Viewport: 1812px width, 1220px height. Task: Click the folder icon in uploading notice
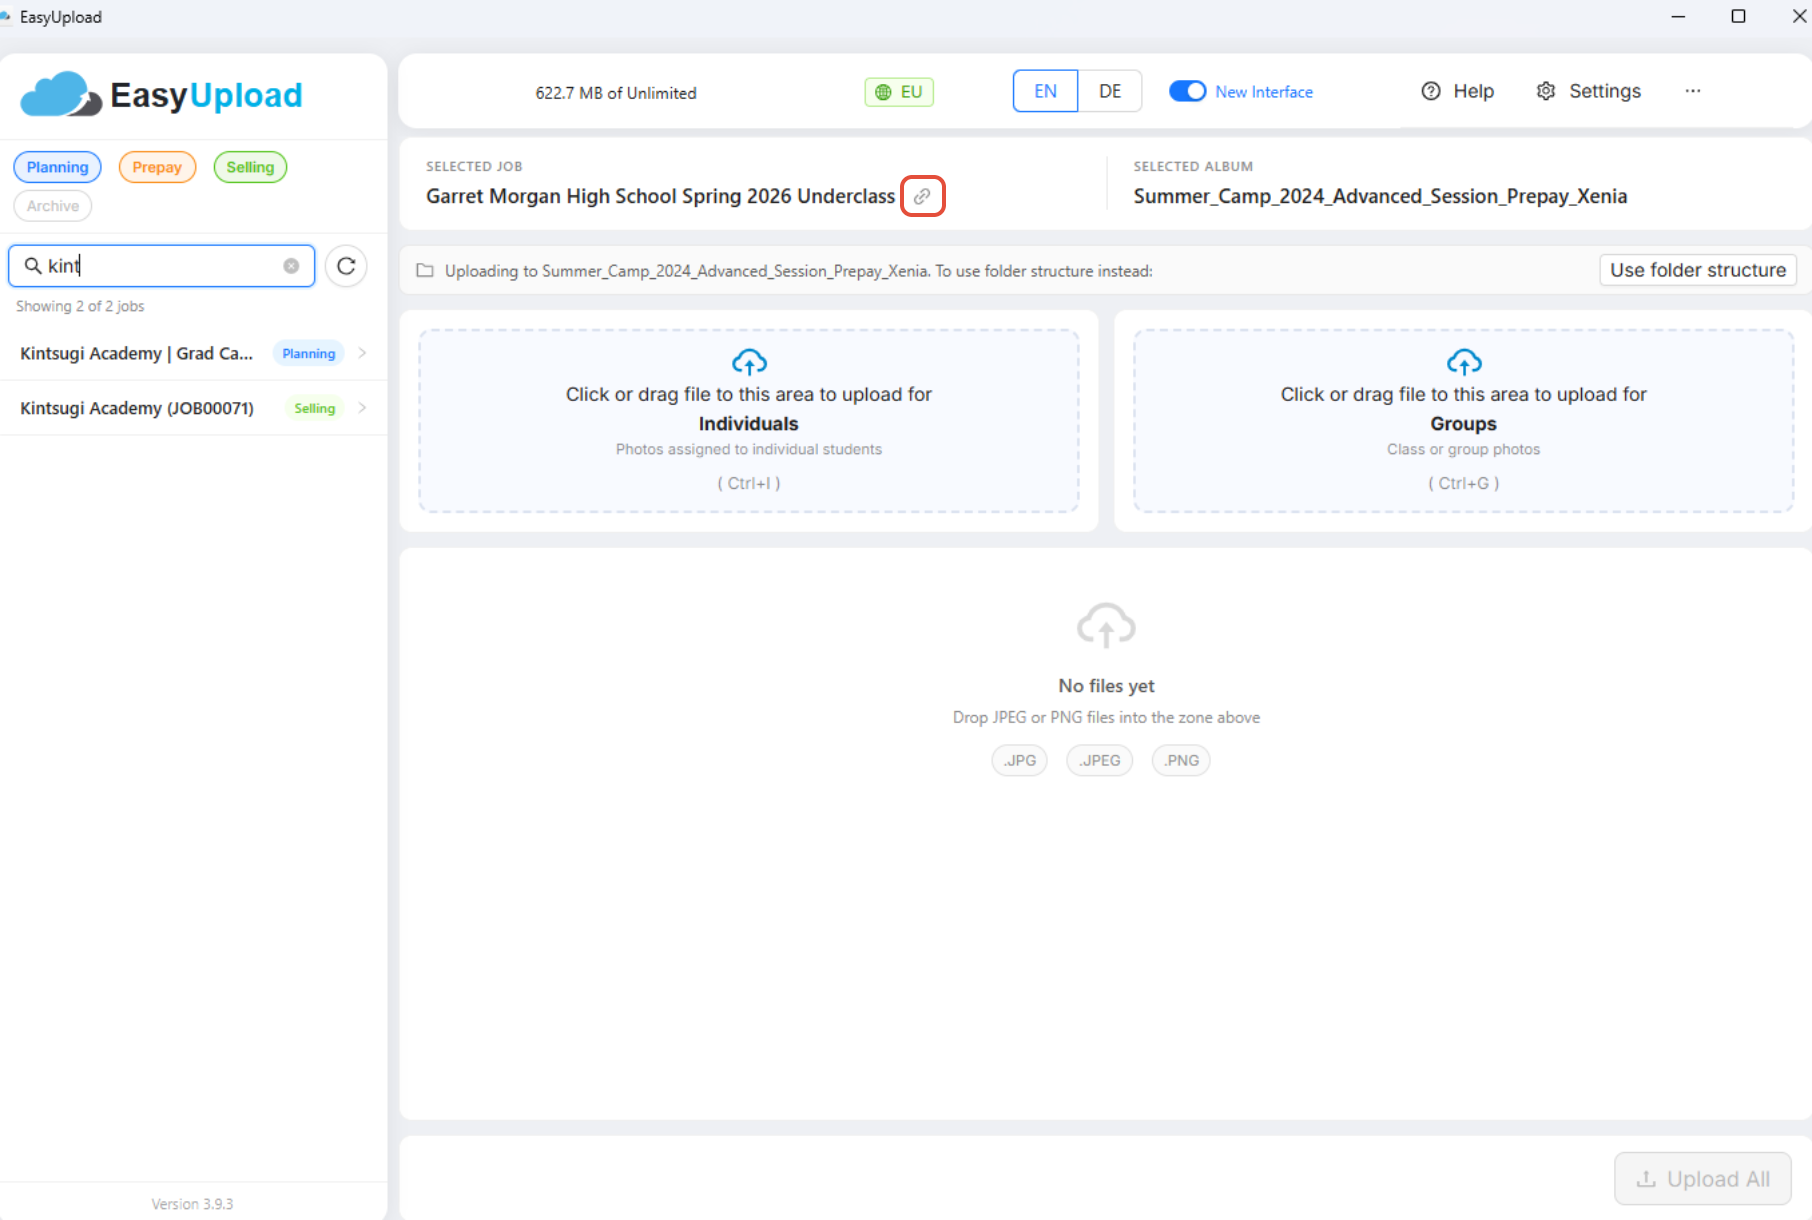pos(425,271)
